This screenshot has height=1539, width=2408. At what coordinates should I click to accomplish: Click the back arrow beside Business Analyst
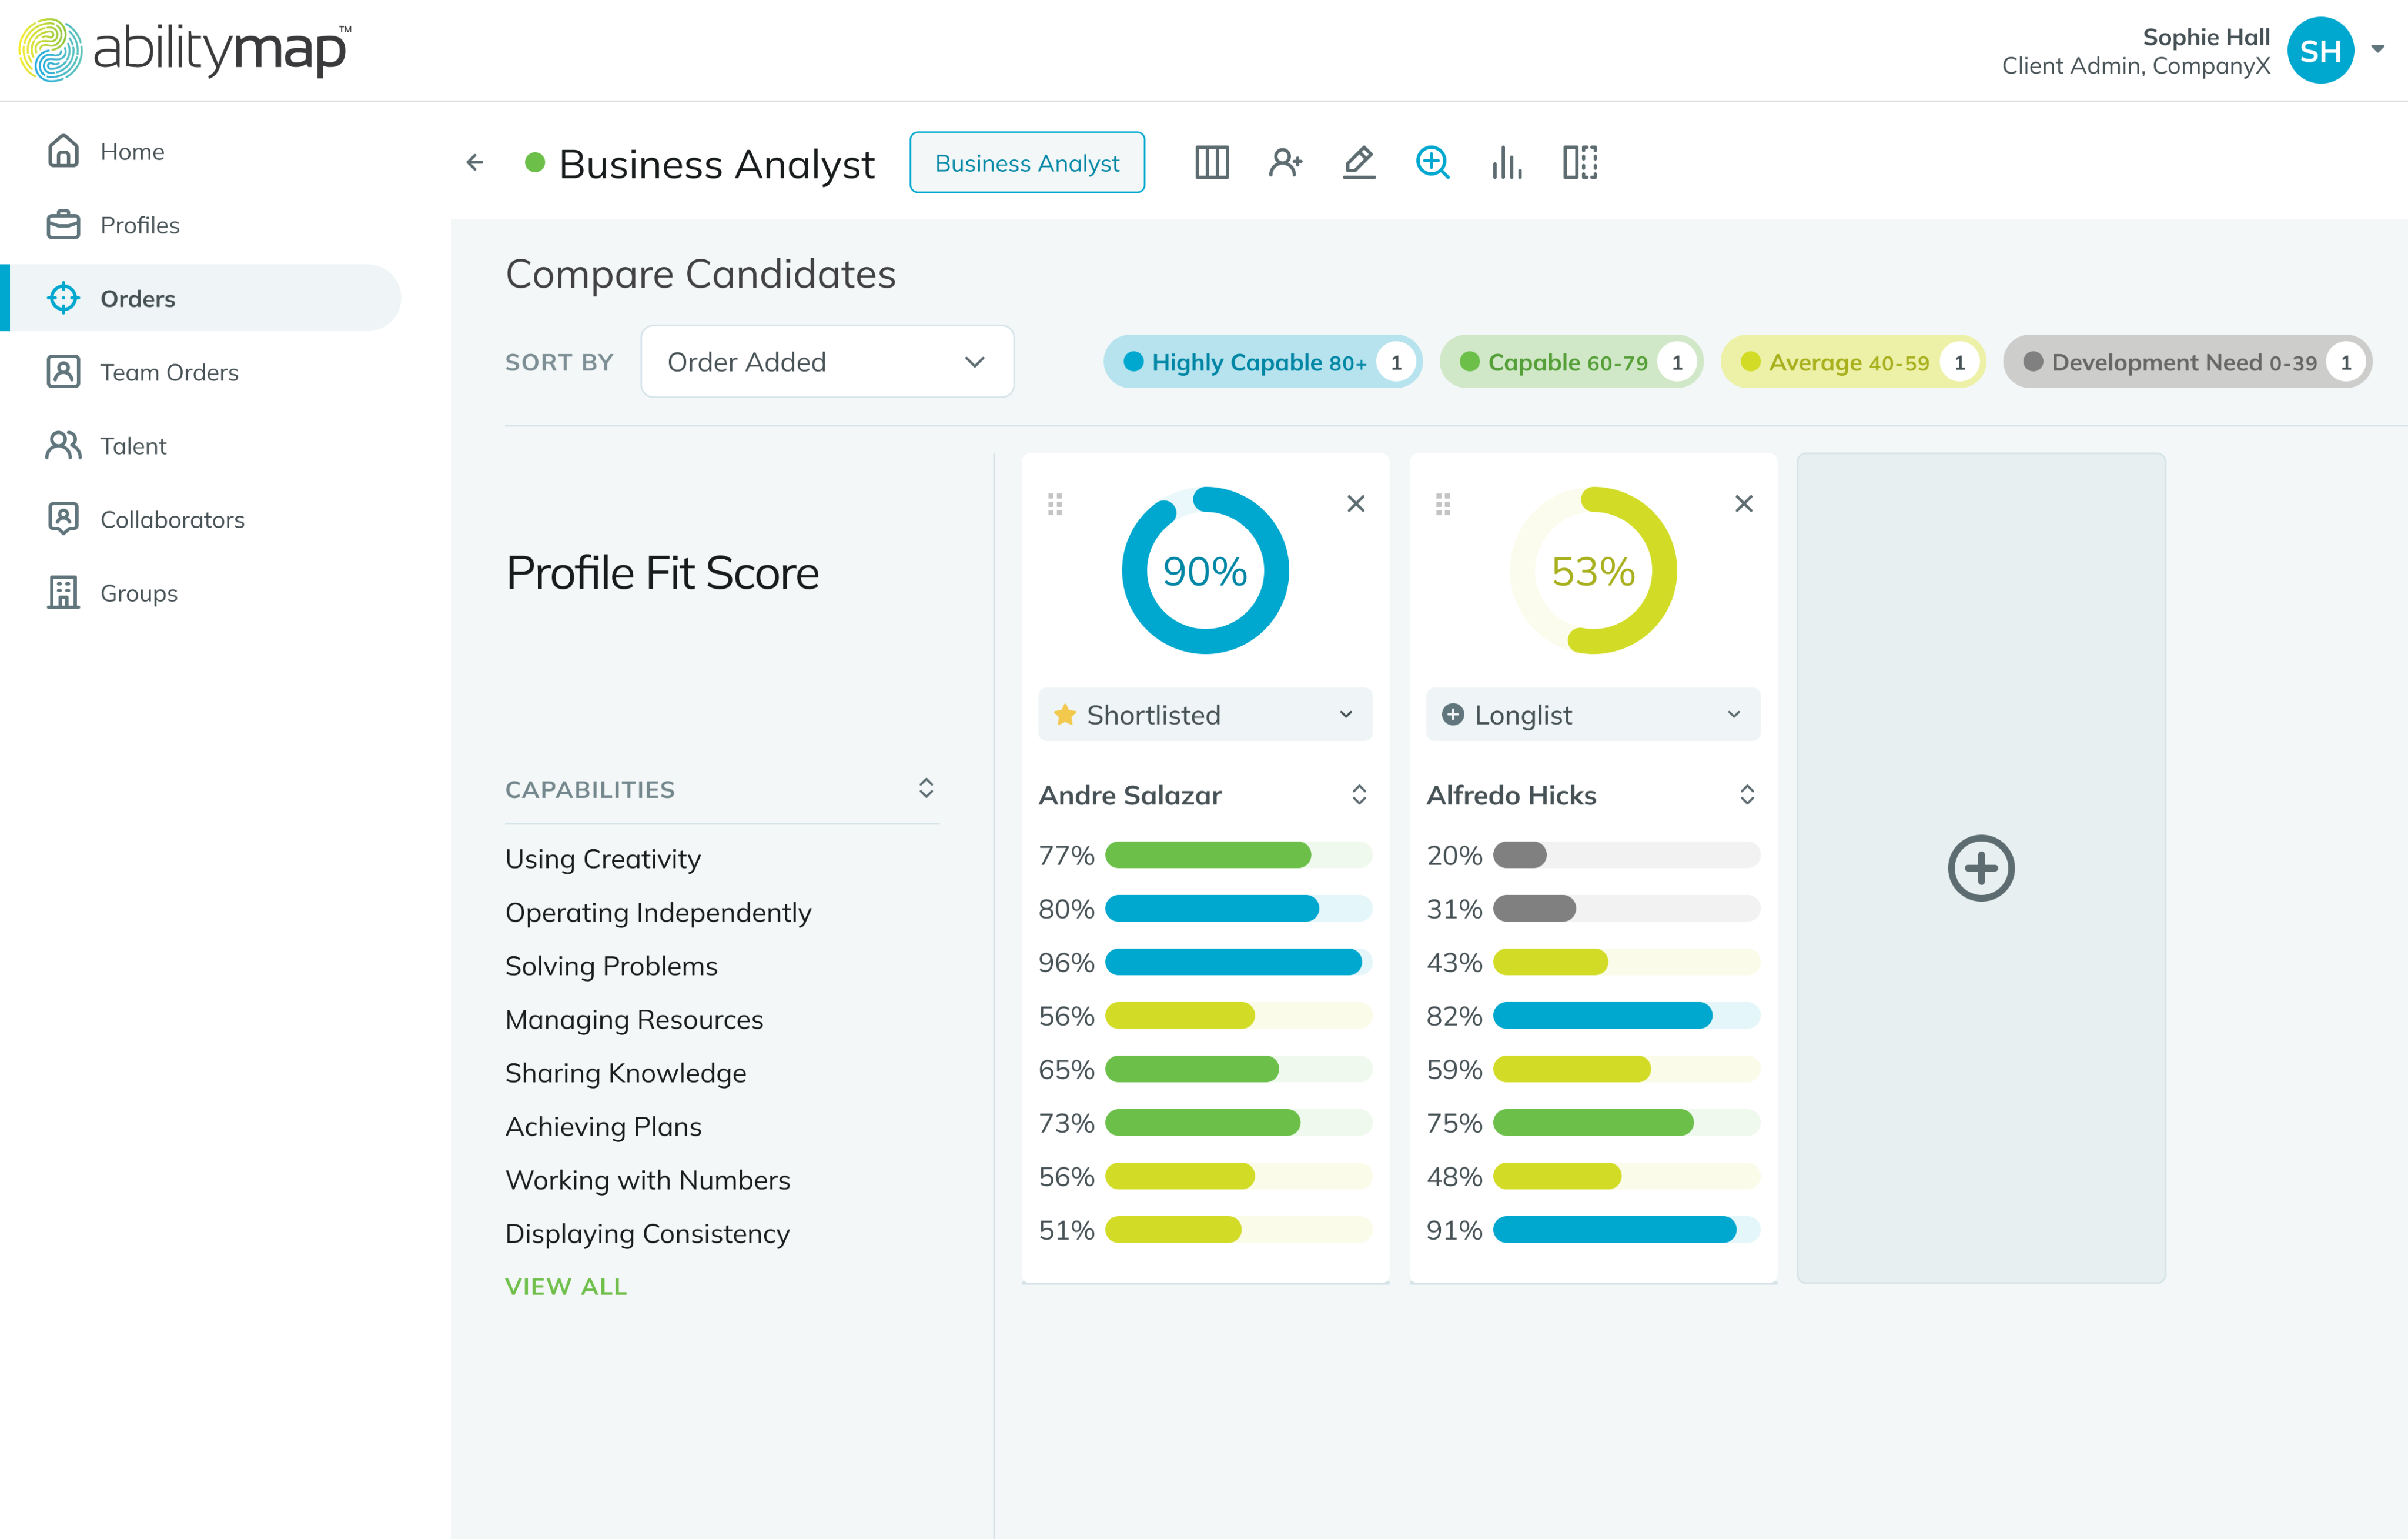tap(475, 162)
